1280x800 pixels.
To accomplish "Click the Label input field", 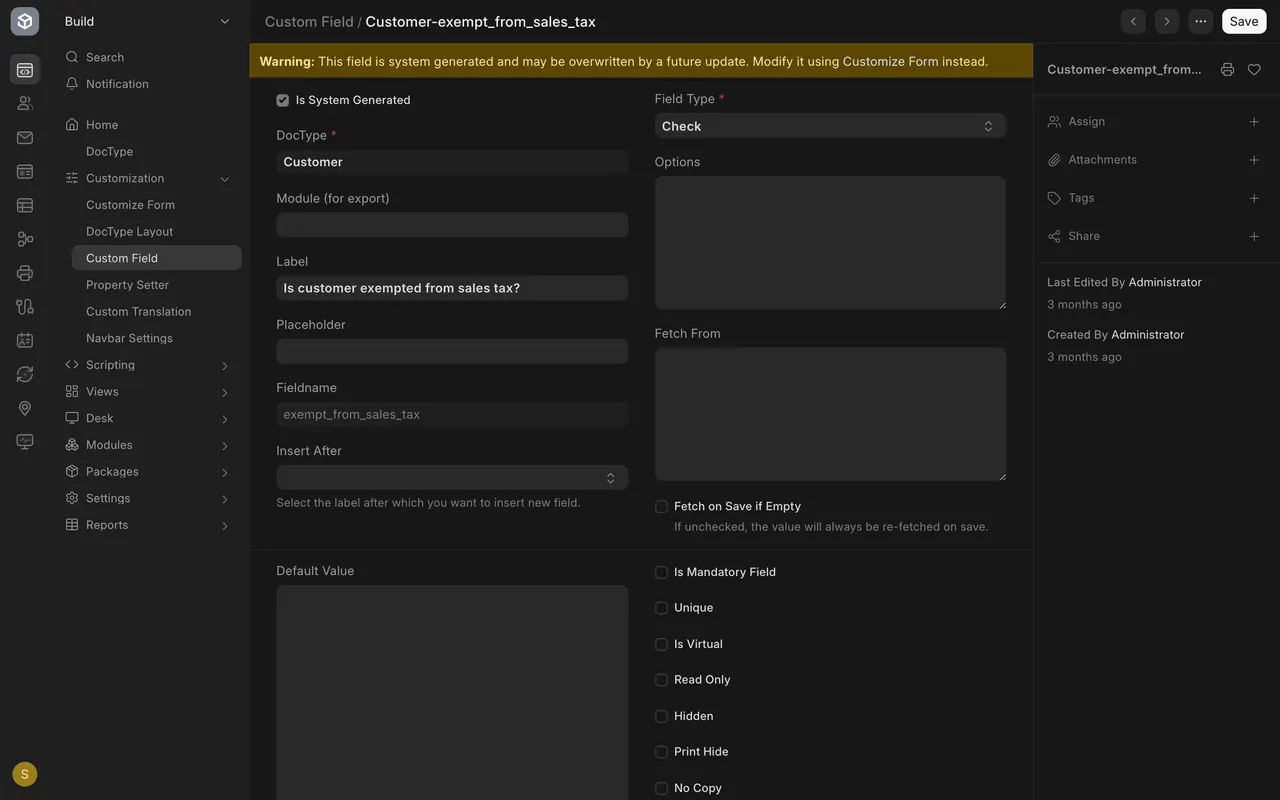I will [x=452, y=288].
